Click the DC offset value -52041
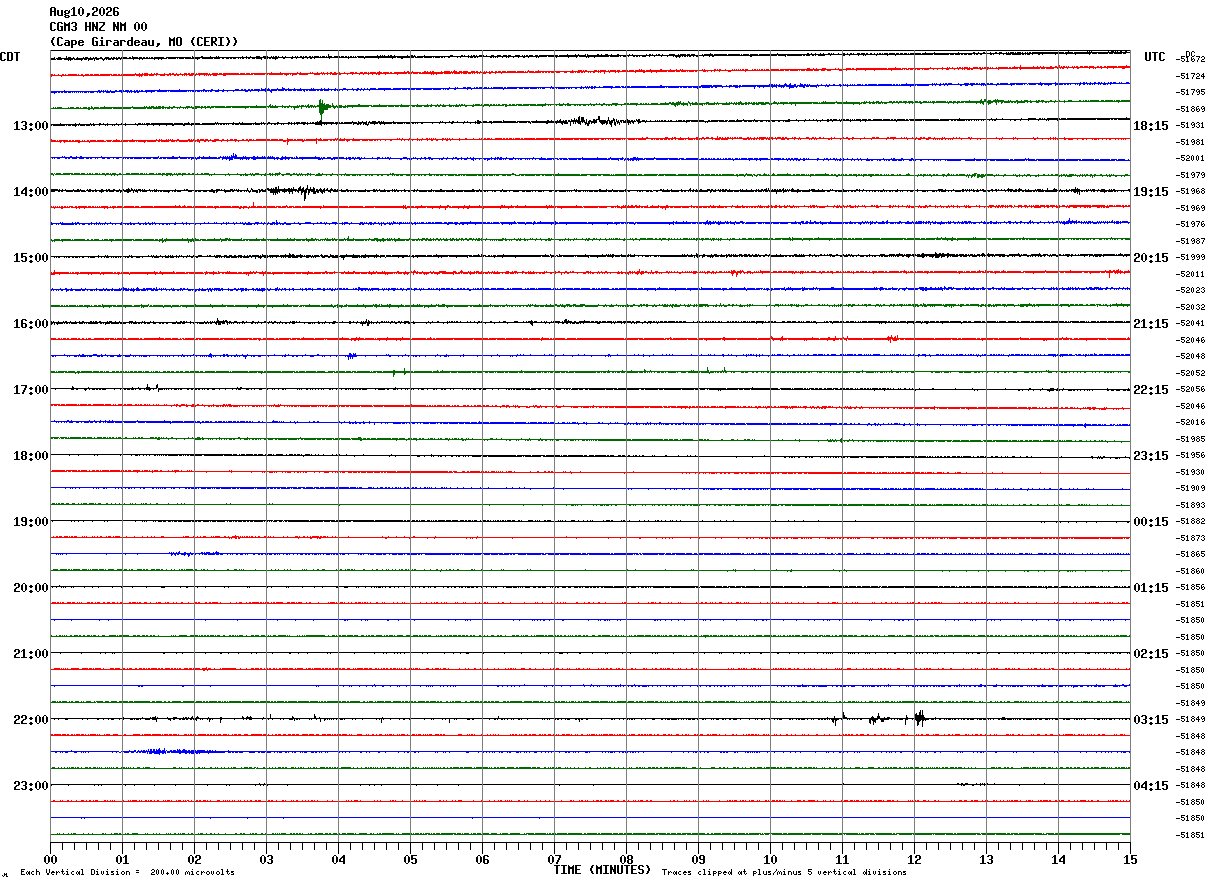The image size is (1210, 886). 1192,323
